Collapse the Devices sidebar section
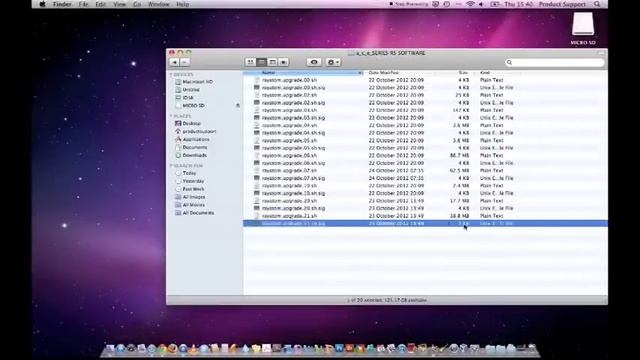 point(171,75)
